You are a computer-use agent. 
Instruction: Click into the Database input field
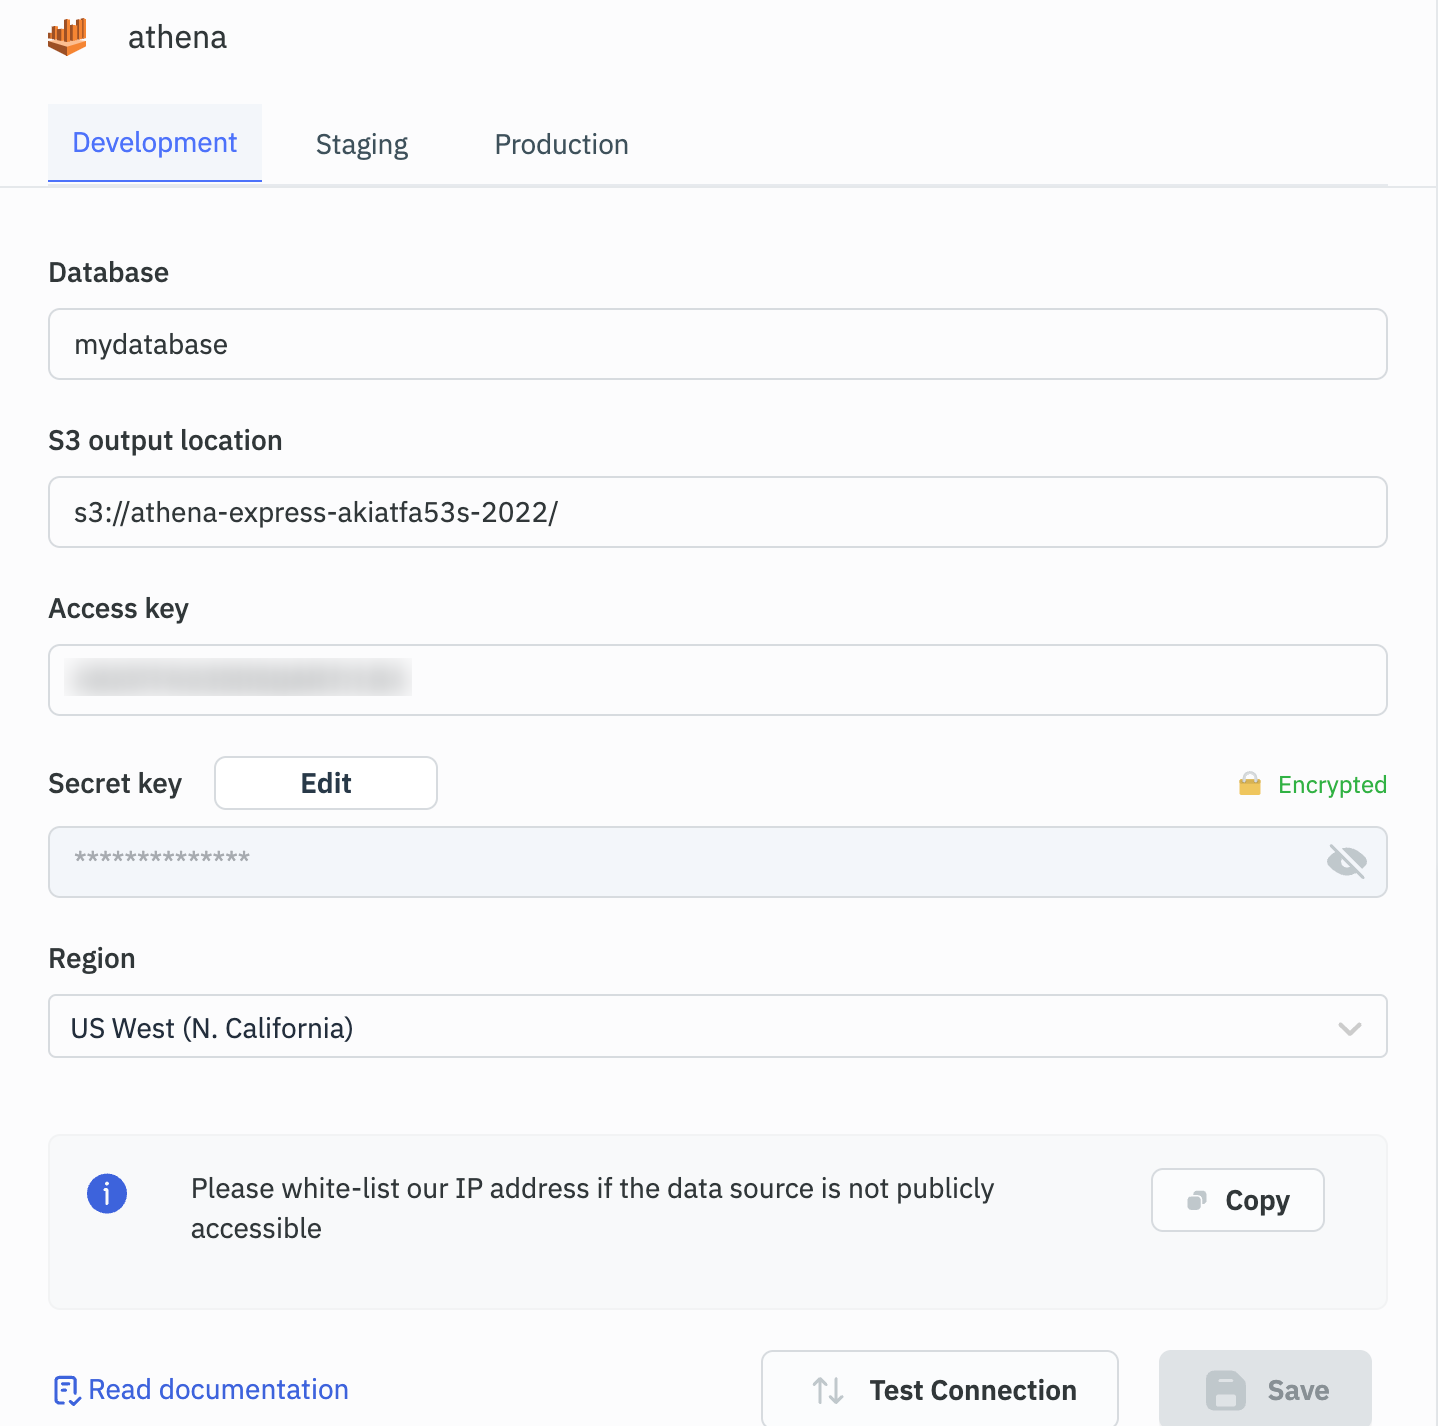[717, 344]
